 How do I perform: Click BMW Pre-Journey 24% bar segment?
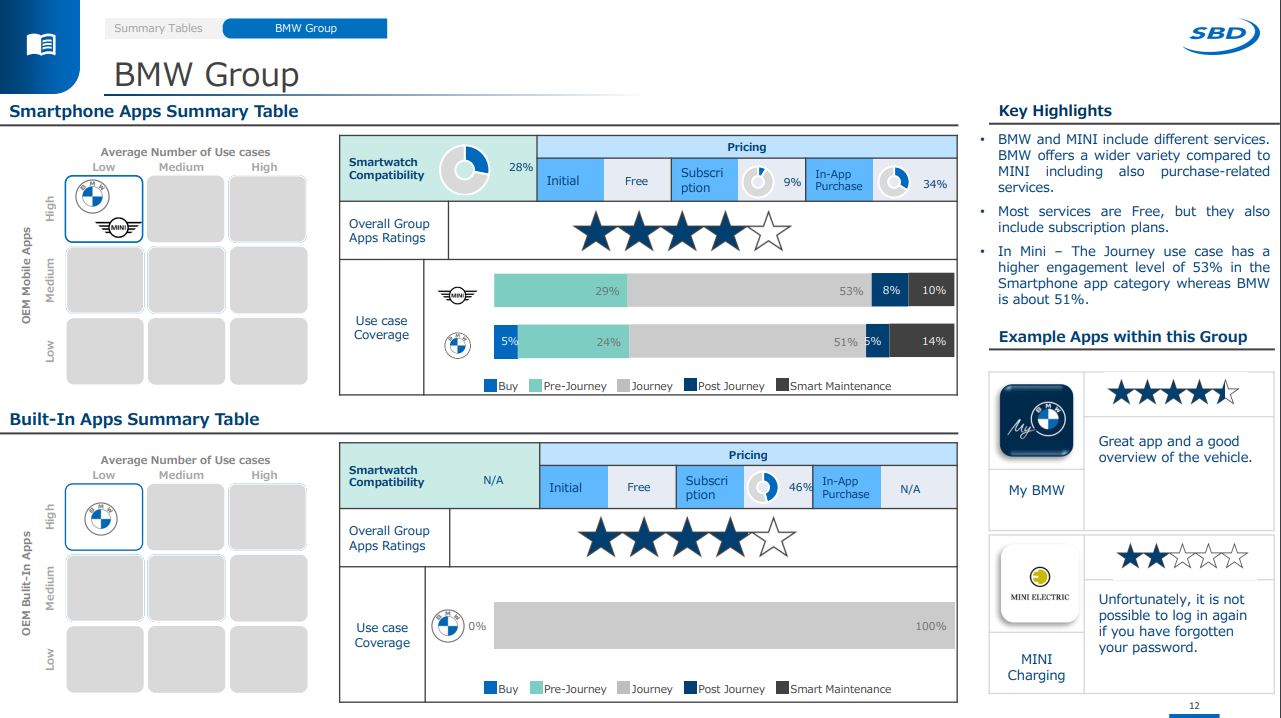(573, 341)
